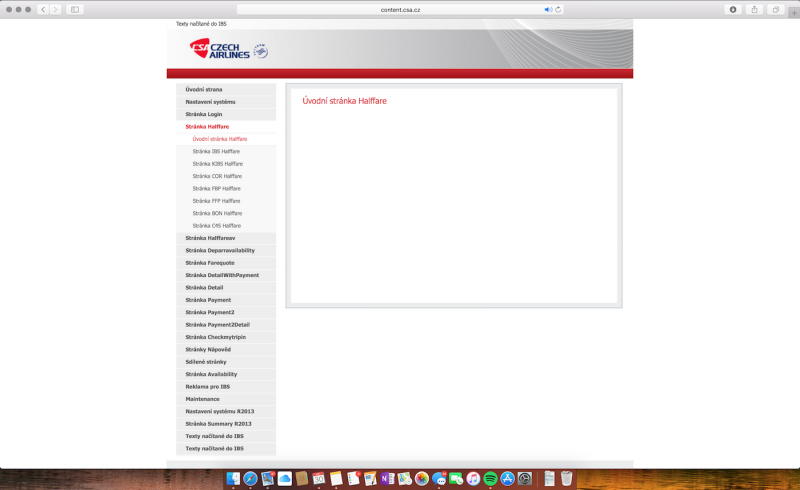
Task: Show Safari downloads
Action: [733, 9]
